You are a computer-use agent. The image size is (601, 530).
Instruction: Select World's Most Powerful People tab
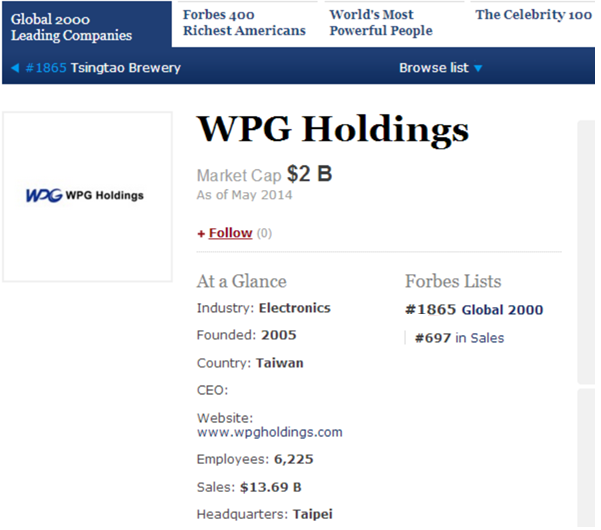381,23
